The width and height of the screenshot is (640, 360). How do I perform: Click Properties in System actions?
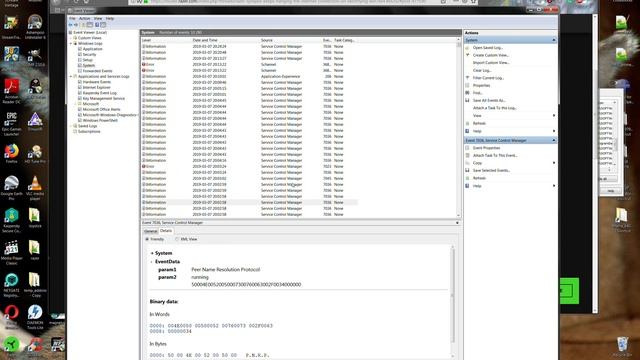tap(481, 86)
